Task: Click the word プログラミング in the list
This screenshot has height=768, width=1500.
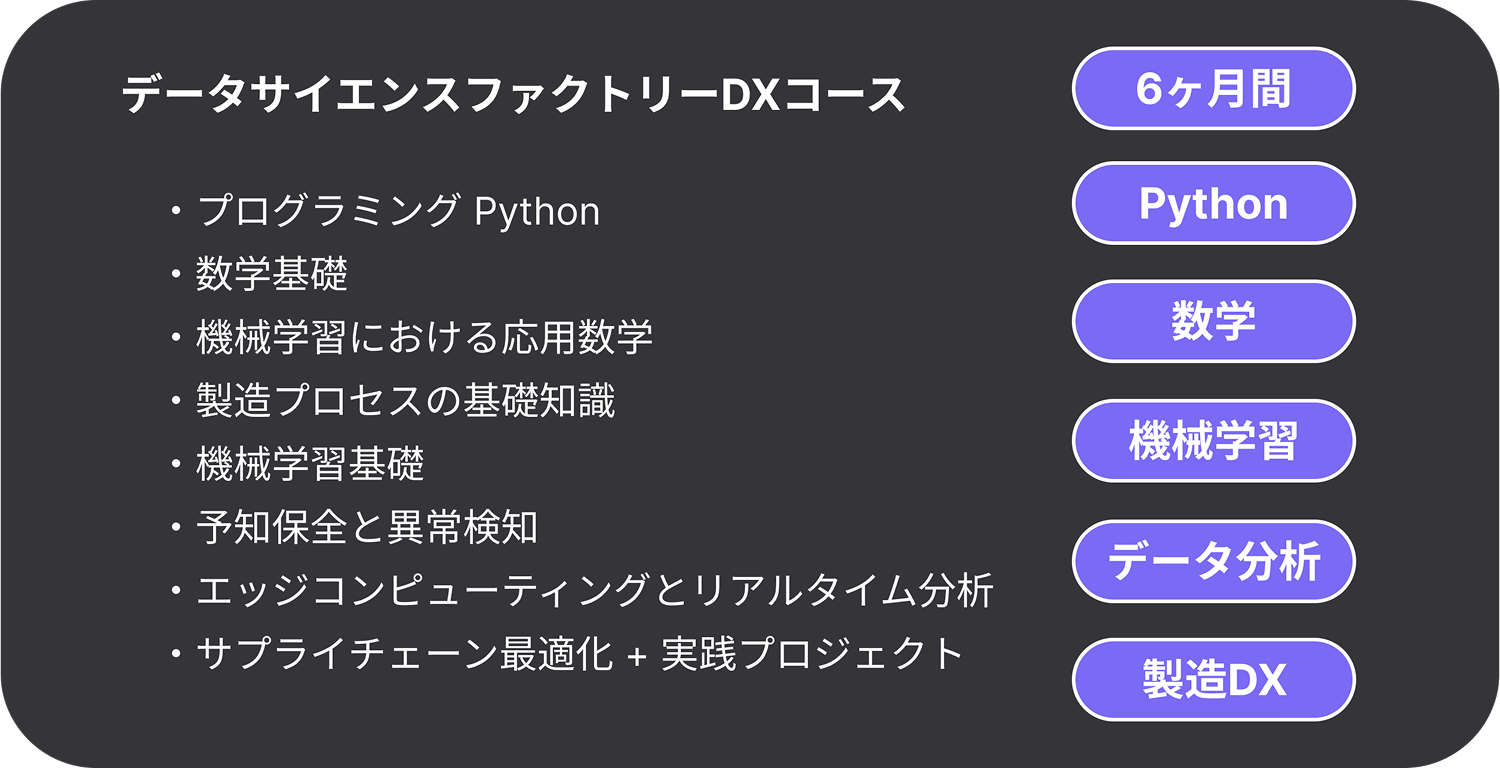Action: 328,212
